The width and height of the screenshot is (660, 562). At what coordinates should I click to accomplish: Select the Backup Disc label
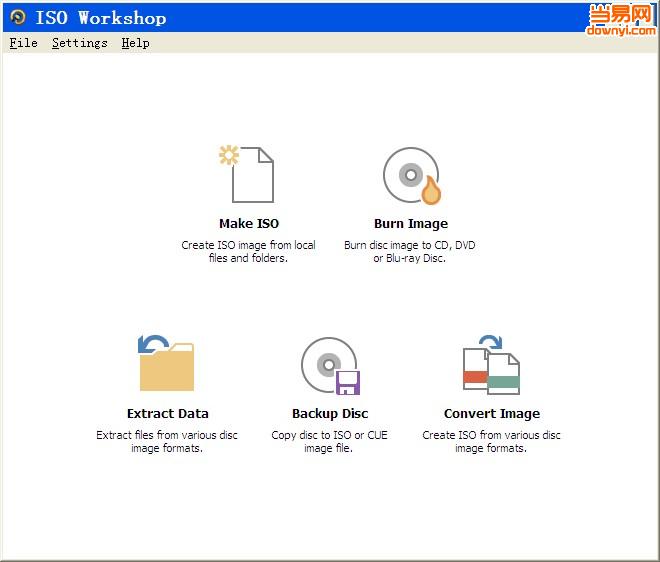click(x=330, y=413)
